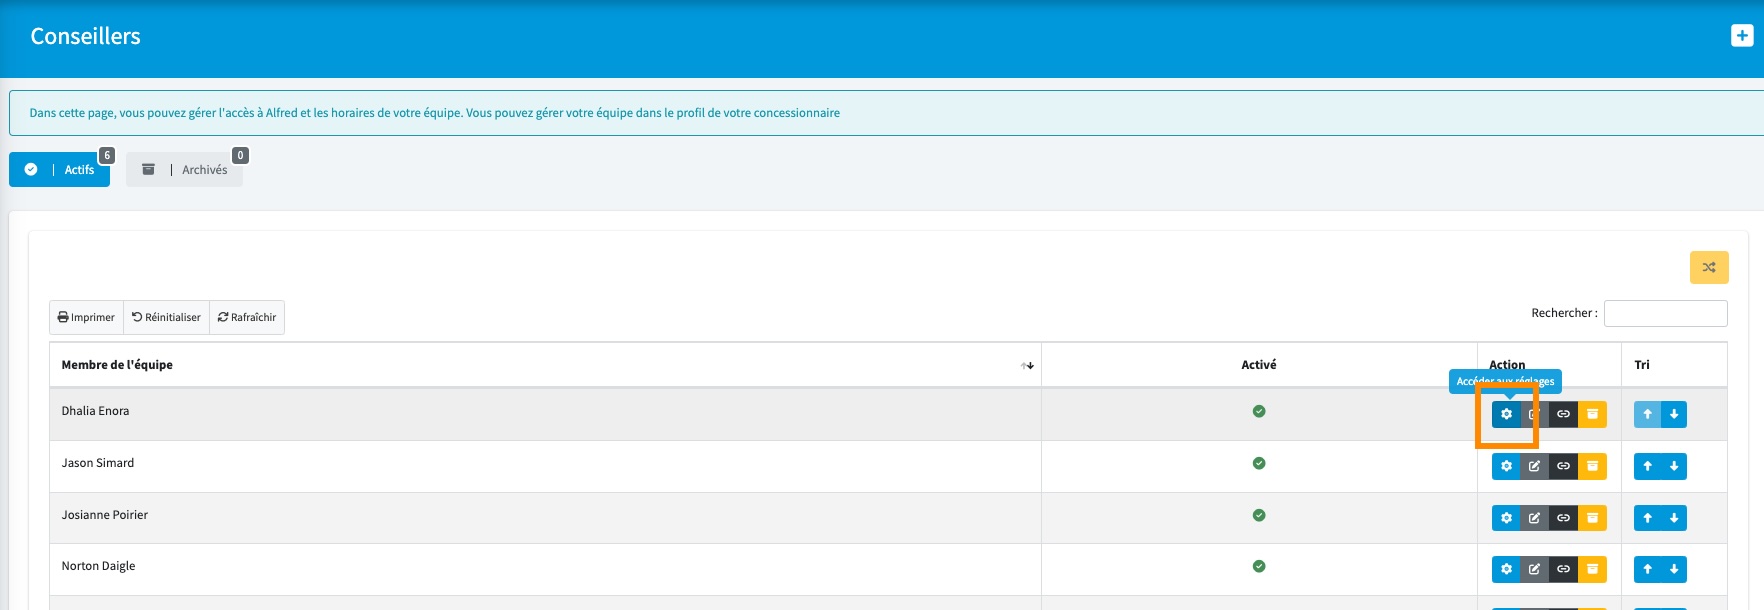The image size is (1764, 610).
Task: Focus the Rechercher search field
Action: tap(1665, 313)
